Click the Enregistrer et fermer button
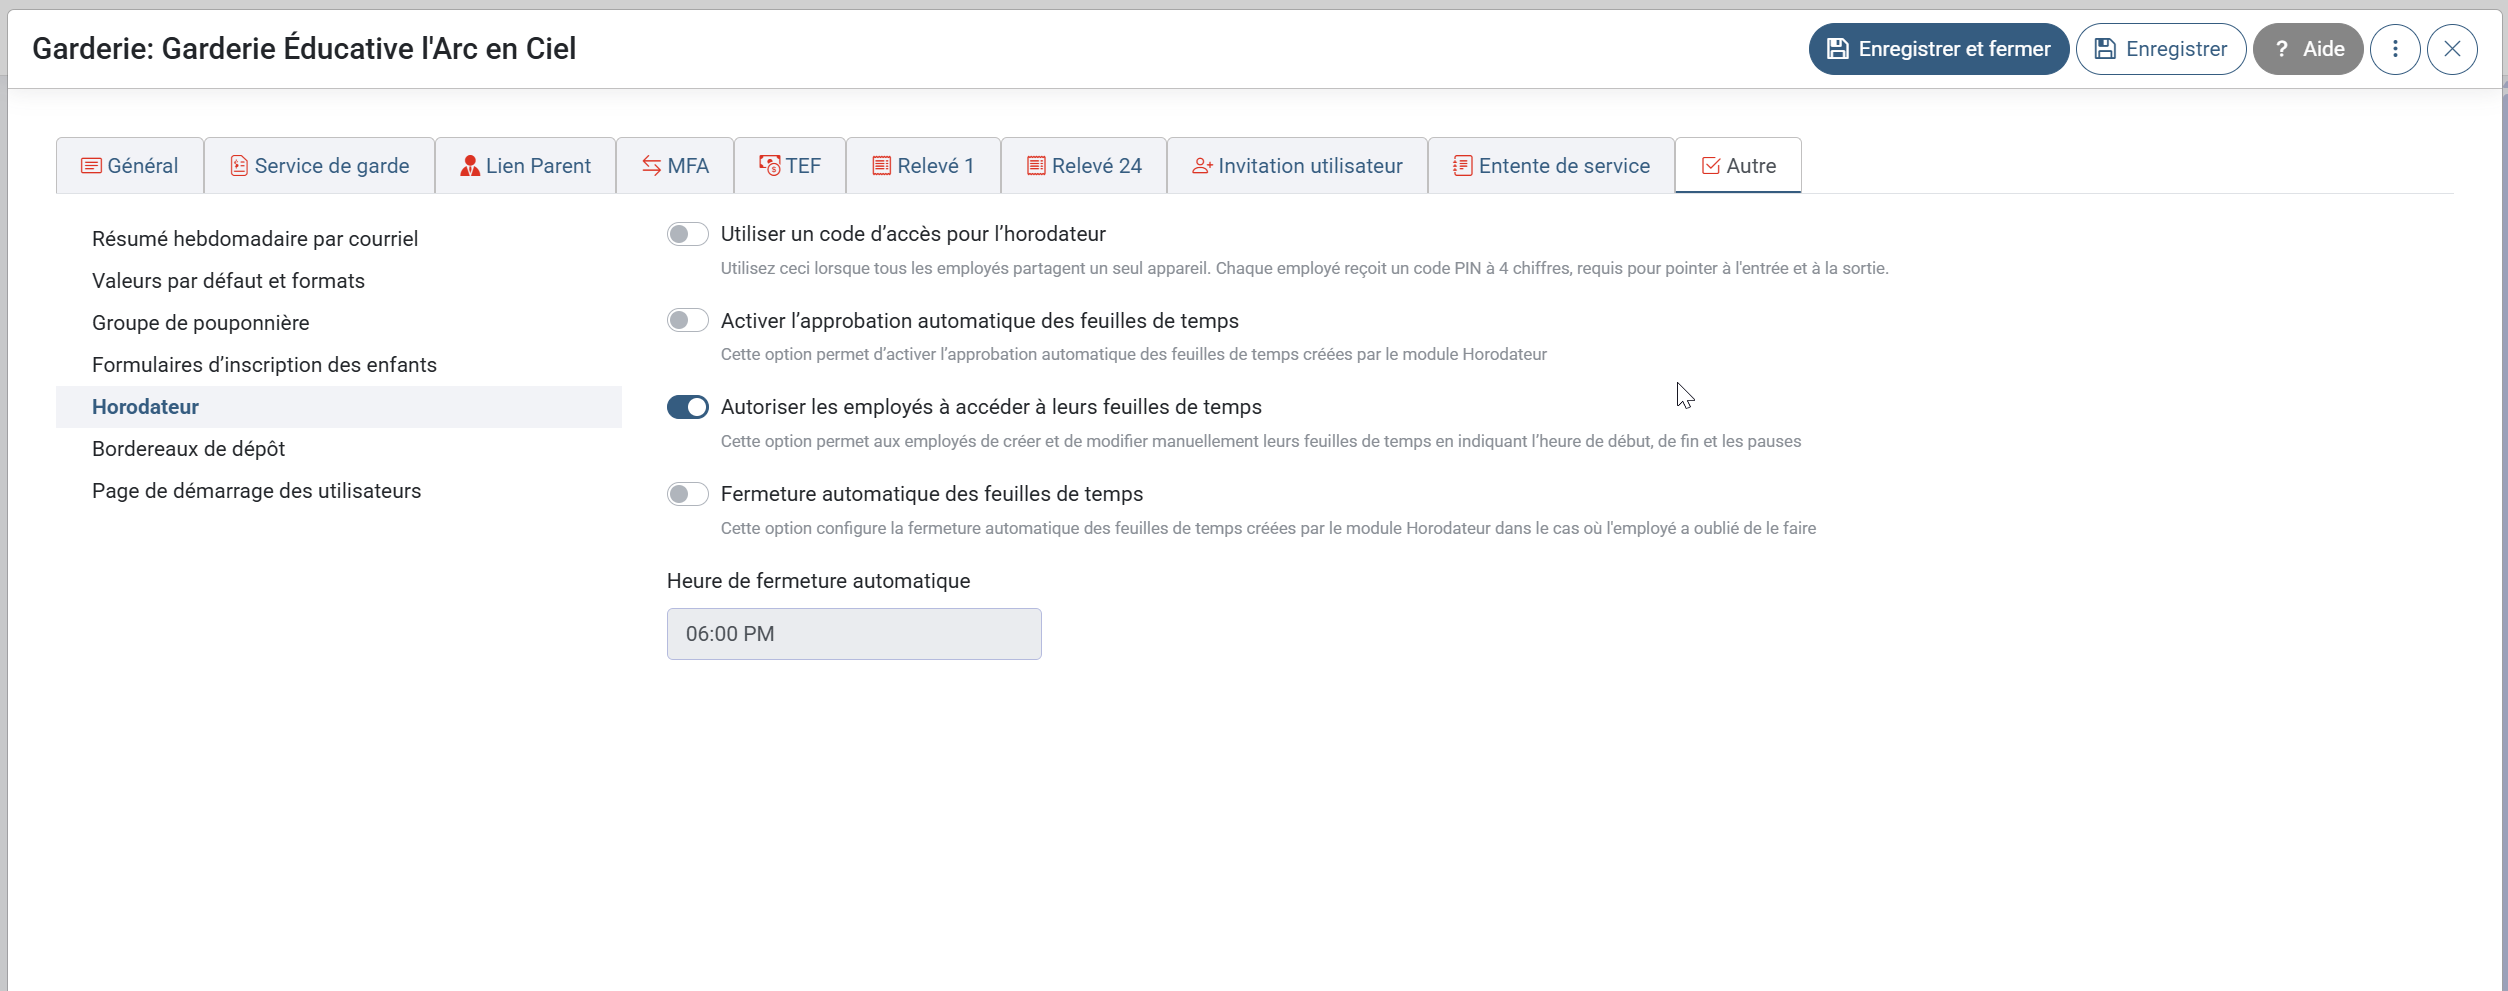The image size is (2508, 991). point(1938,48)
